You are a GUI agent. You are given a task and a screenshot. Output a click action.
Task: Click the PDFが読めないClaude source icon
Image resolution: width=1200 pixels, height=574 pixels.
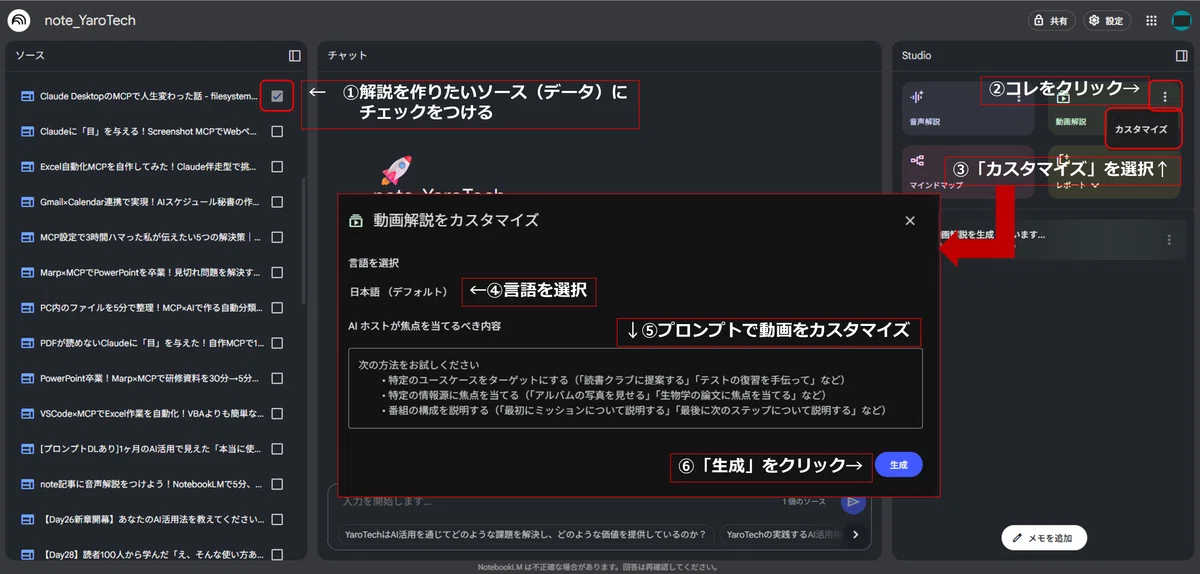click(27, 343)
